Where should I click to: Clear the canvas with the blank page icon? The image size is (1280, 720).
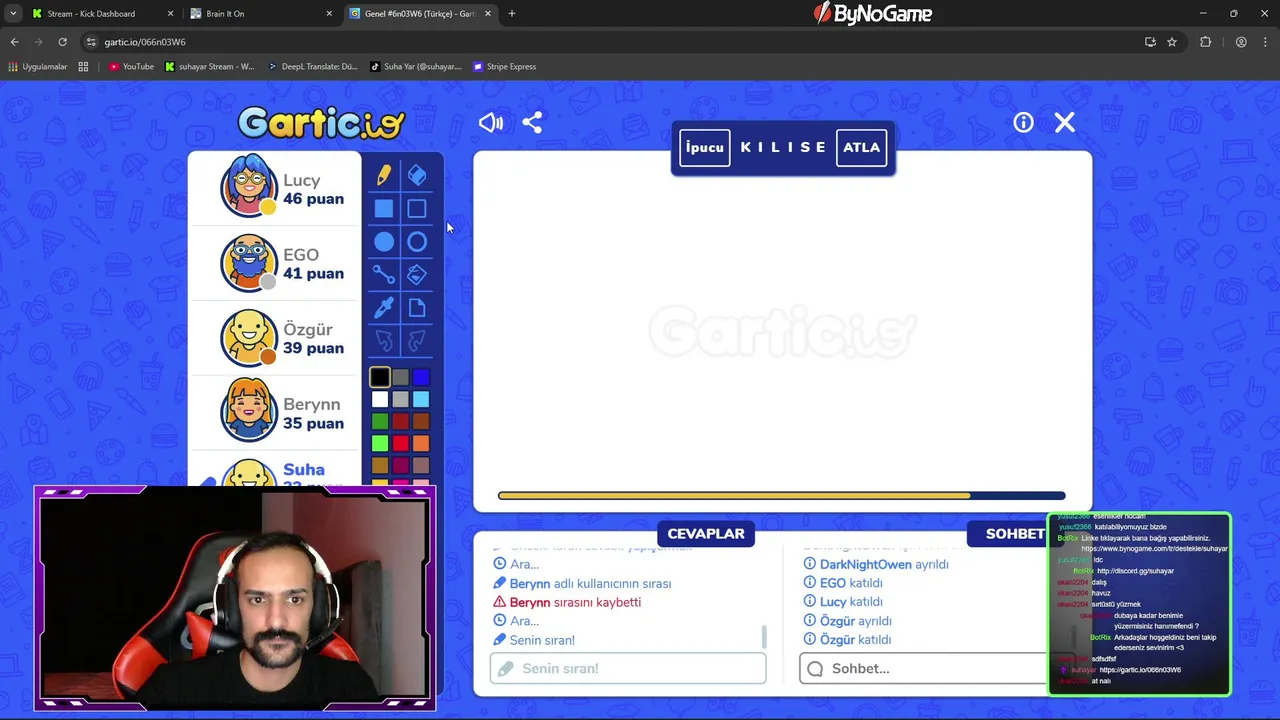coord(417,307)
